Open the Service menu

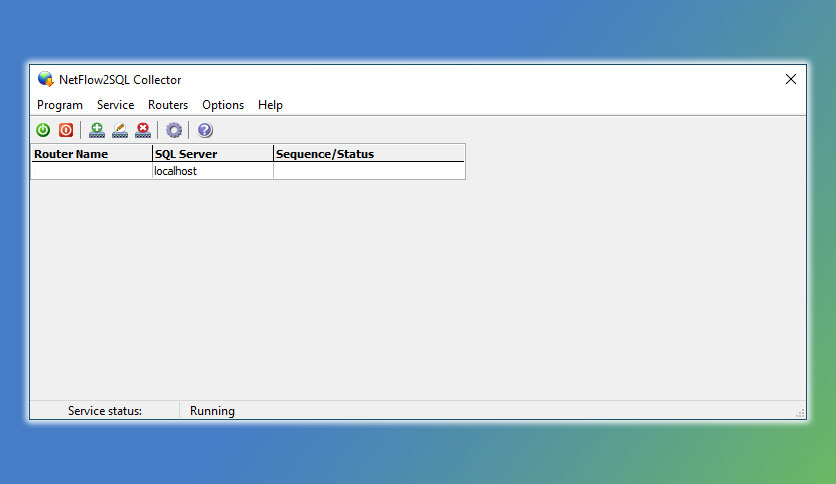(116, 105)
